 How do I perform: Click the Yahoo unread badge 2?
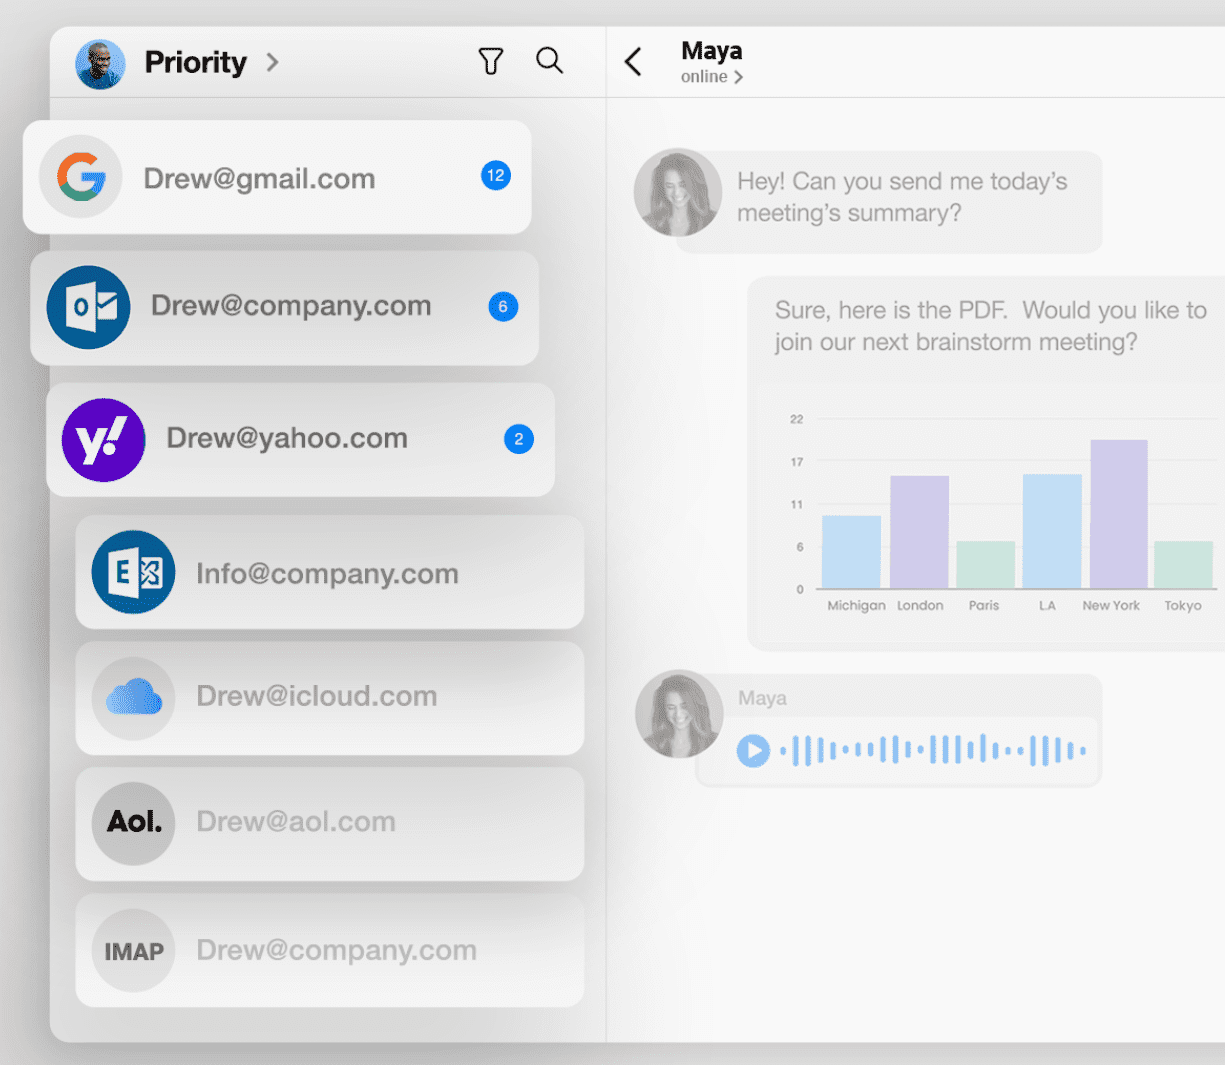(x=519, y=439)
